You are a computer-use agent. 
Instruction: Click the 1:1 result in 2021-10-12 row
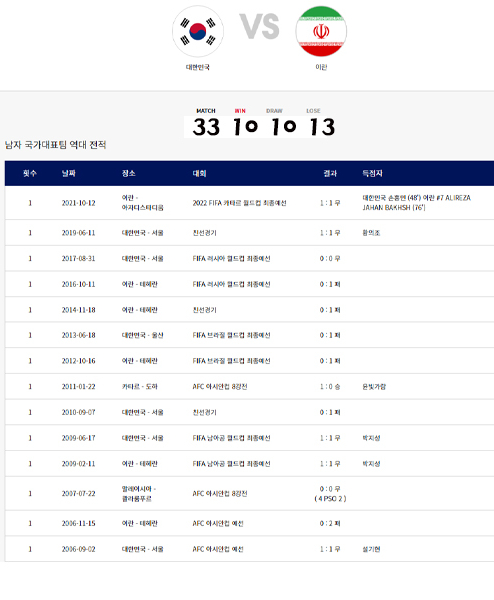(330, 203)
